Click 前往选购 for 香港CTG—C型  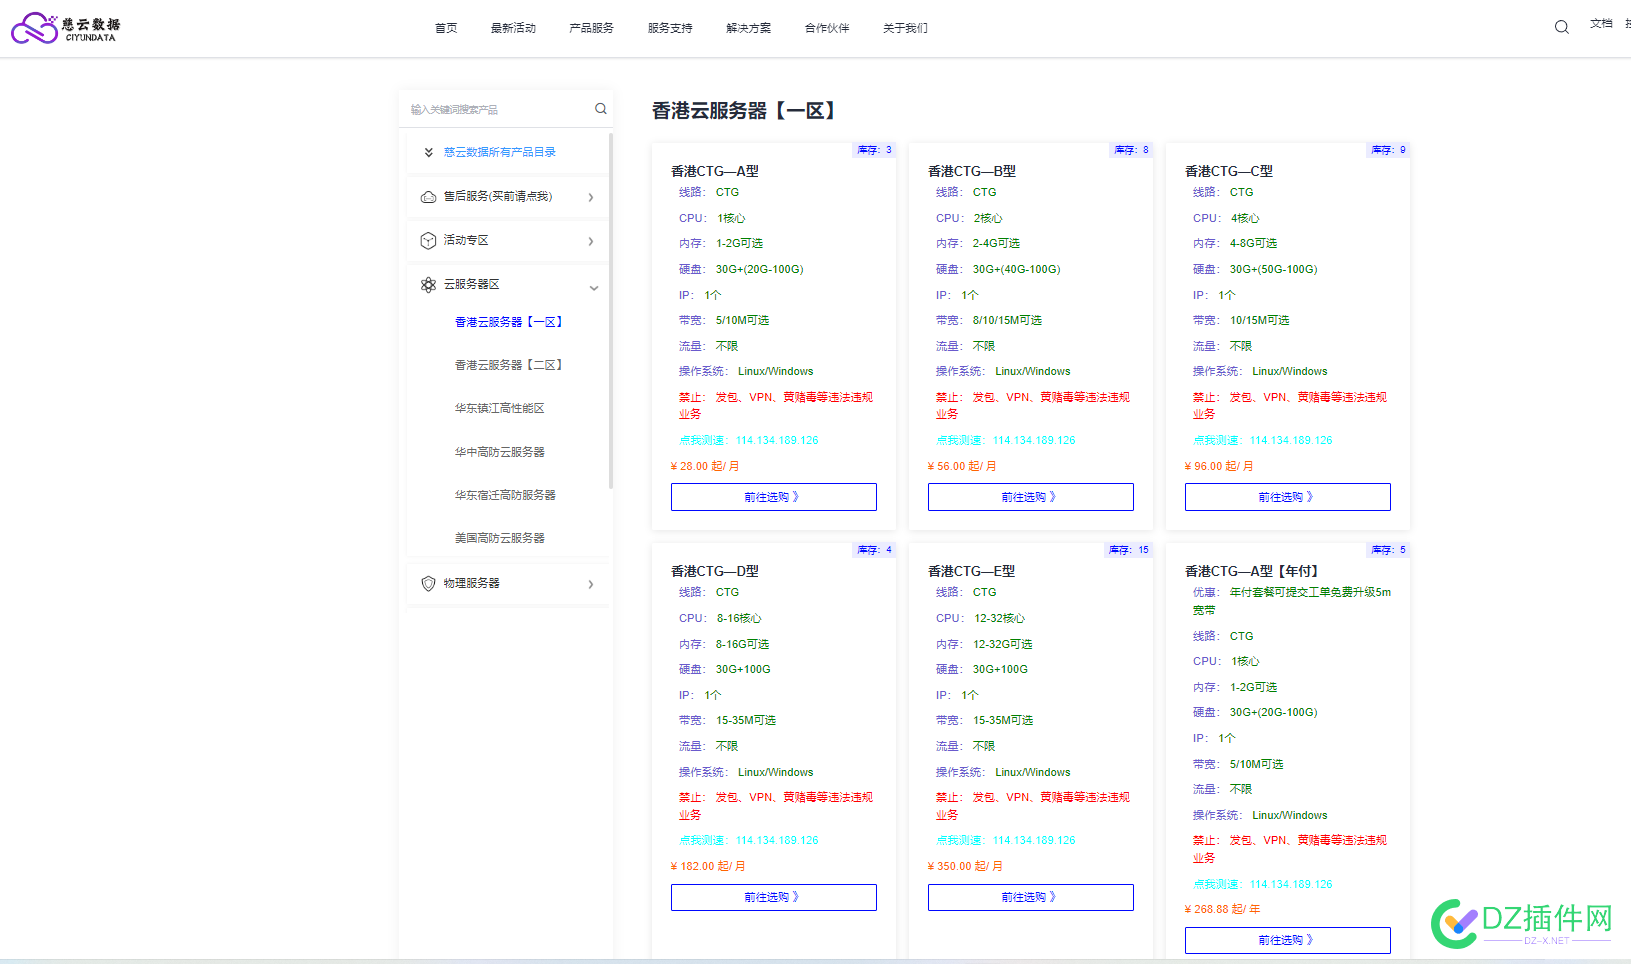coord(1288,497)
